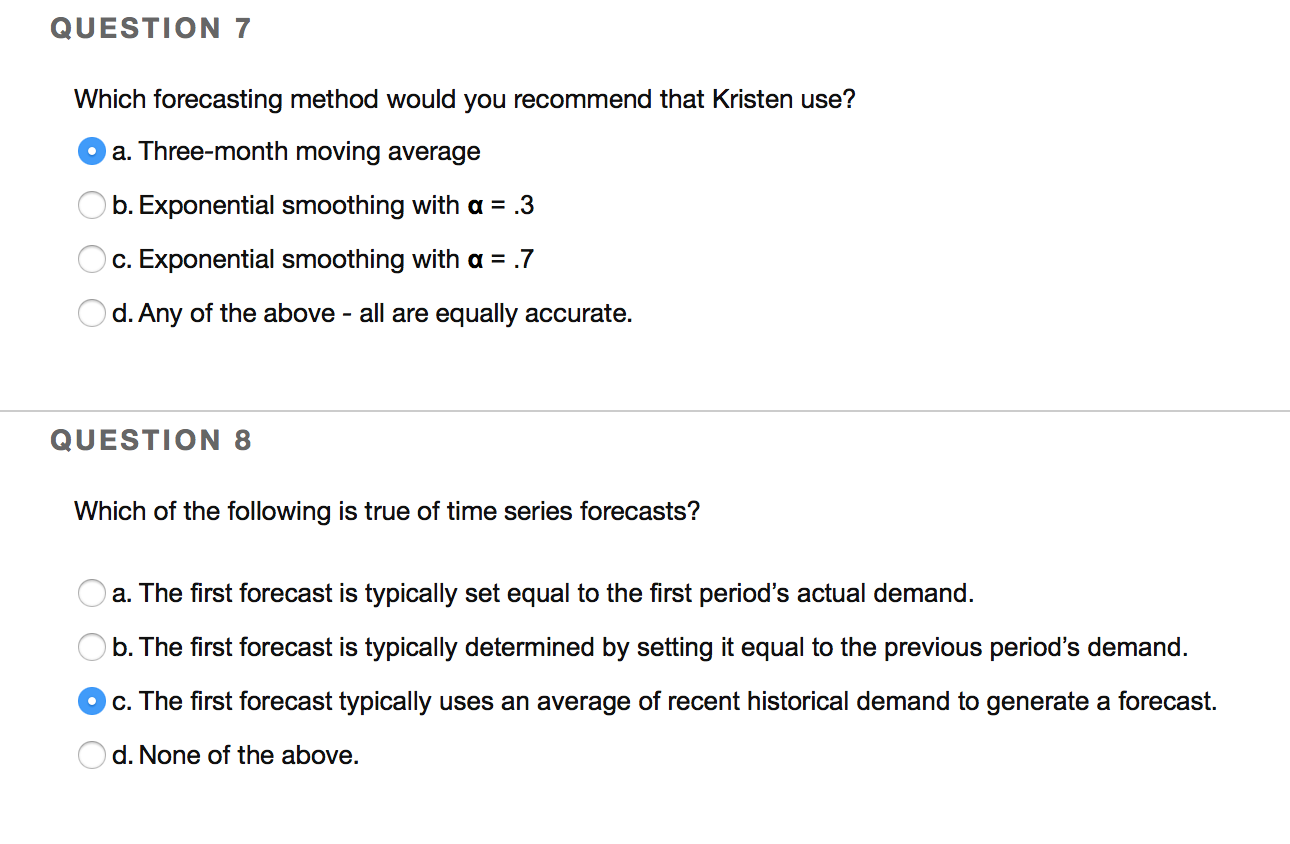Choose Exponential smoothing with α = .7
This screenshot has width=1290, height=844.
(x=92, y=259)
